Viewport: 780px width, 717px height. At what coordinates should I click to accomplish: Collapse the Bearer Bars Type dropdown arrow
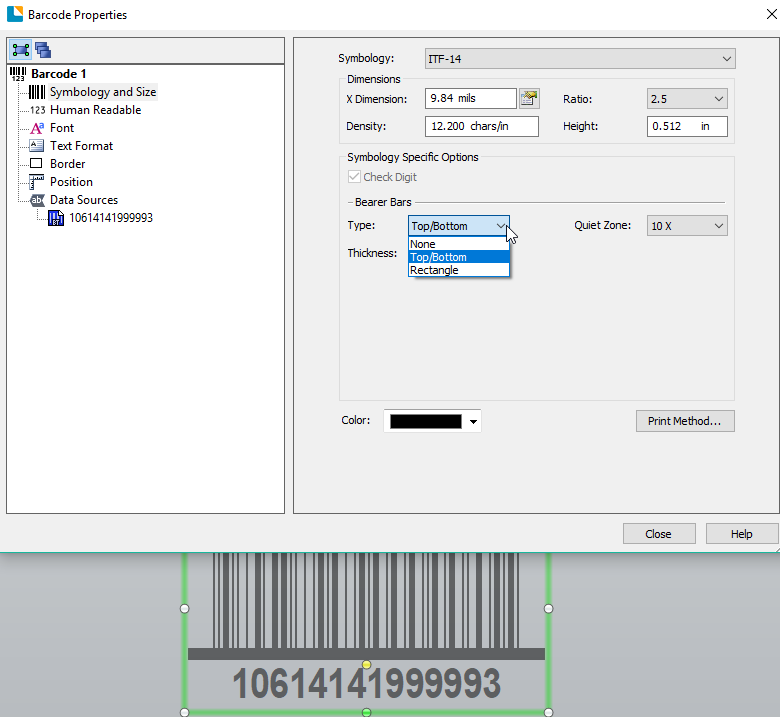tap(500, 226)
